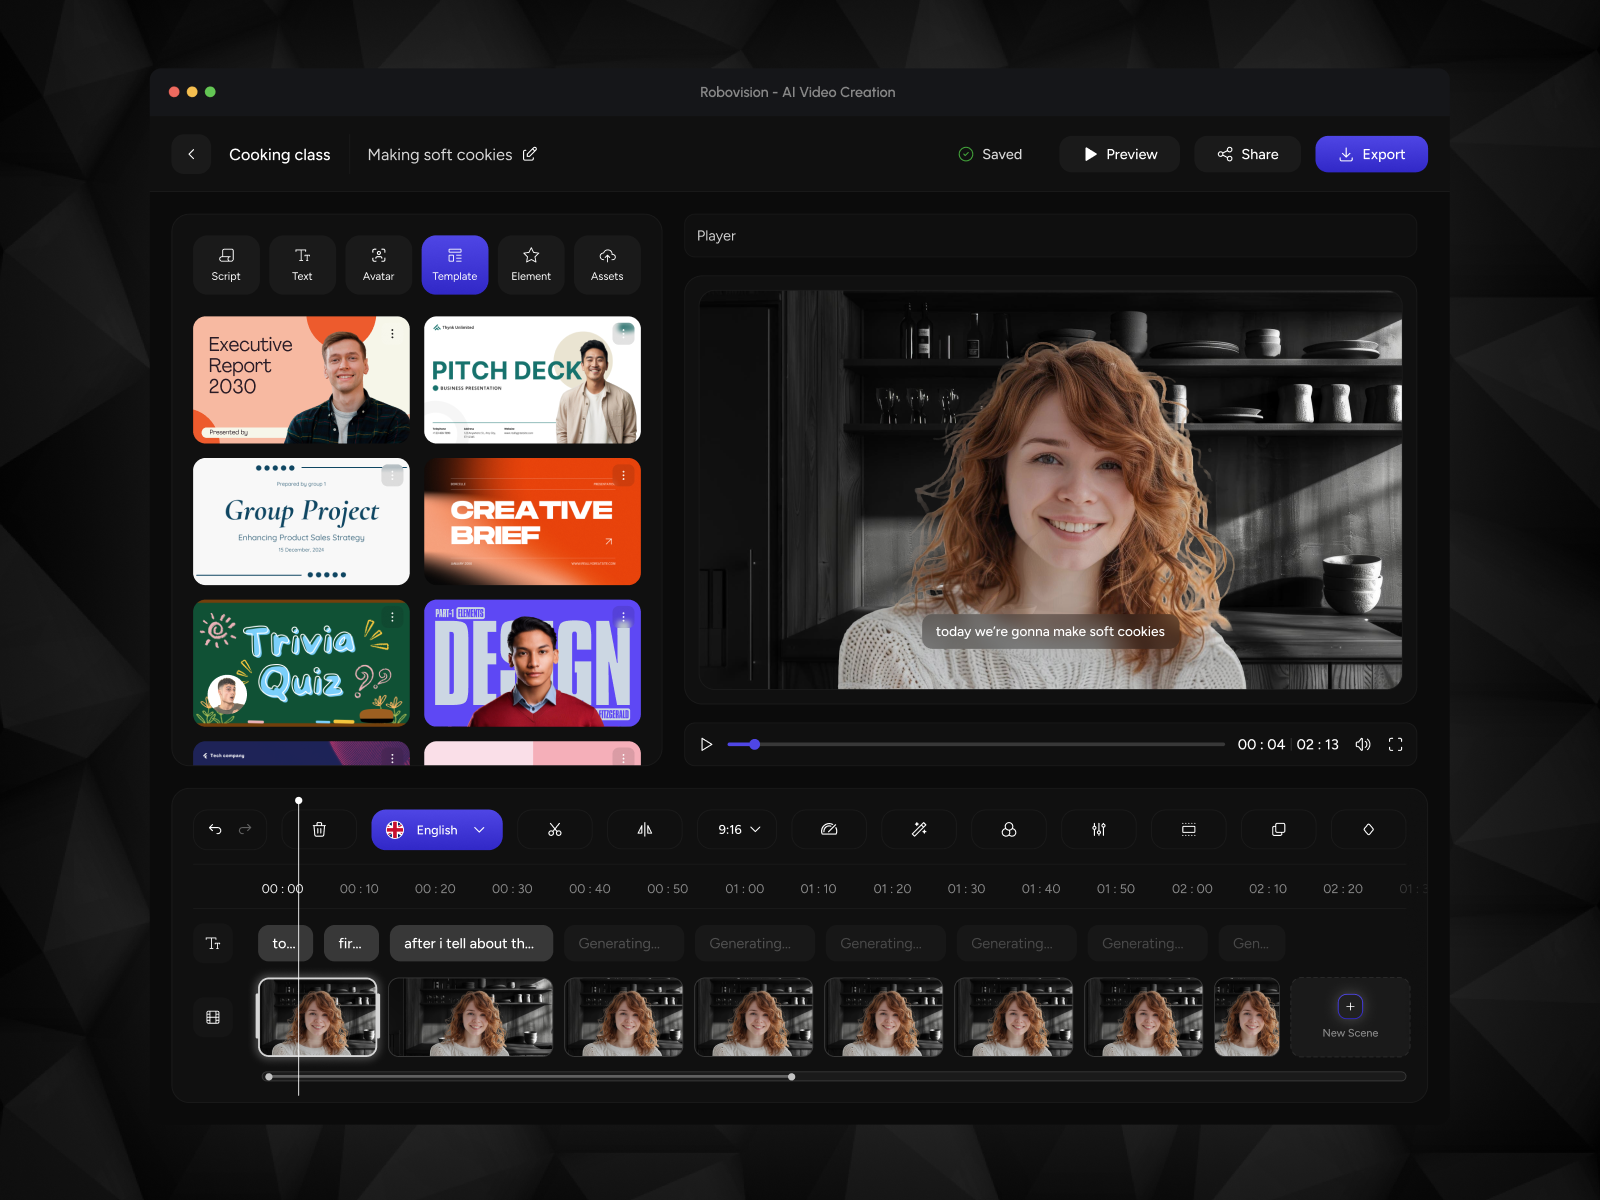The height and width of the screenshot is (1200, 1600).
Task: Expand the 9:16 aspect ratio dropdown
Action: pyautogui.click(x=737, y=829)
